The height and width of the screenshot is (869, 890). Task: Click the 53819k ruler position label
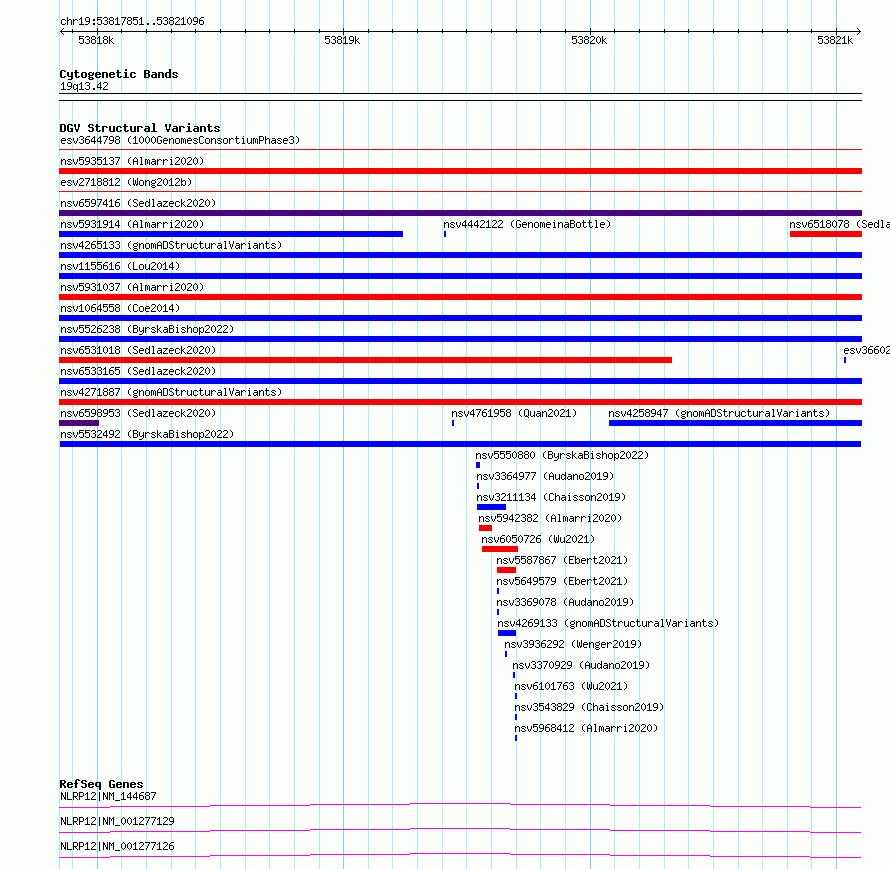pyautogui.click(x=342, y=40)
